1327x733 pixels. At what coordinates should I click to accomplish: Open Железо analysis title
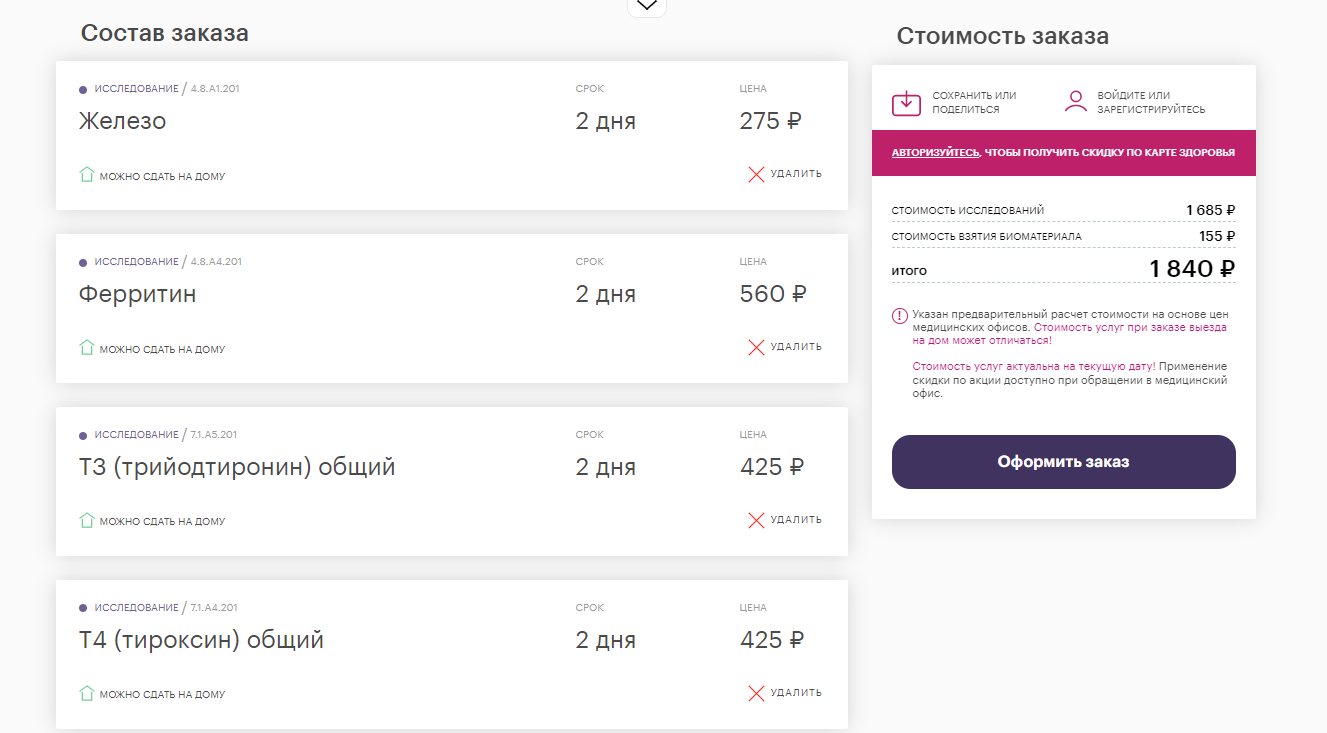(x=122, y=122)
